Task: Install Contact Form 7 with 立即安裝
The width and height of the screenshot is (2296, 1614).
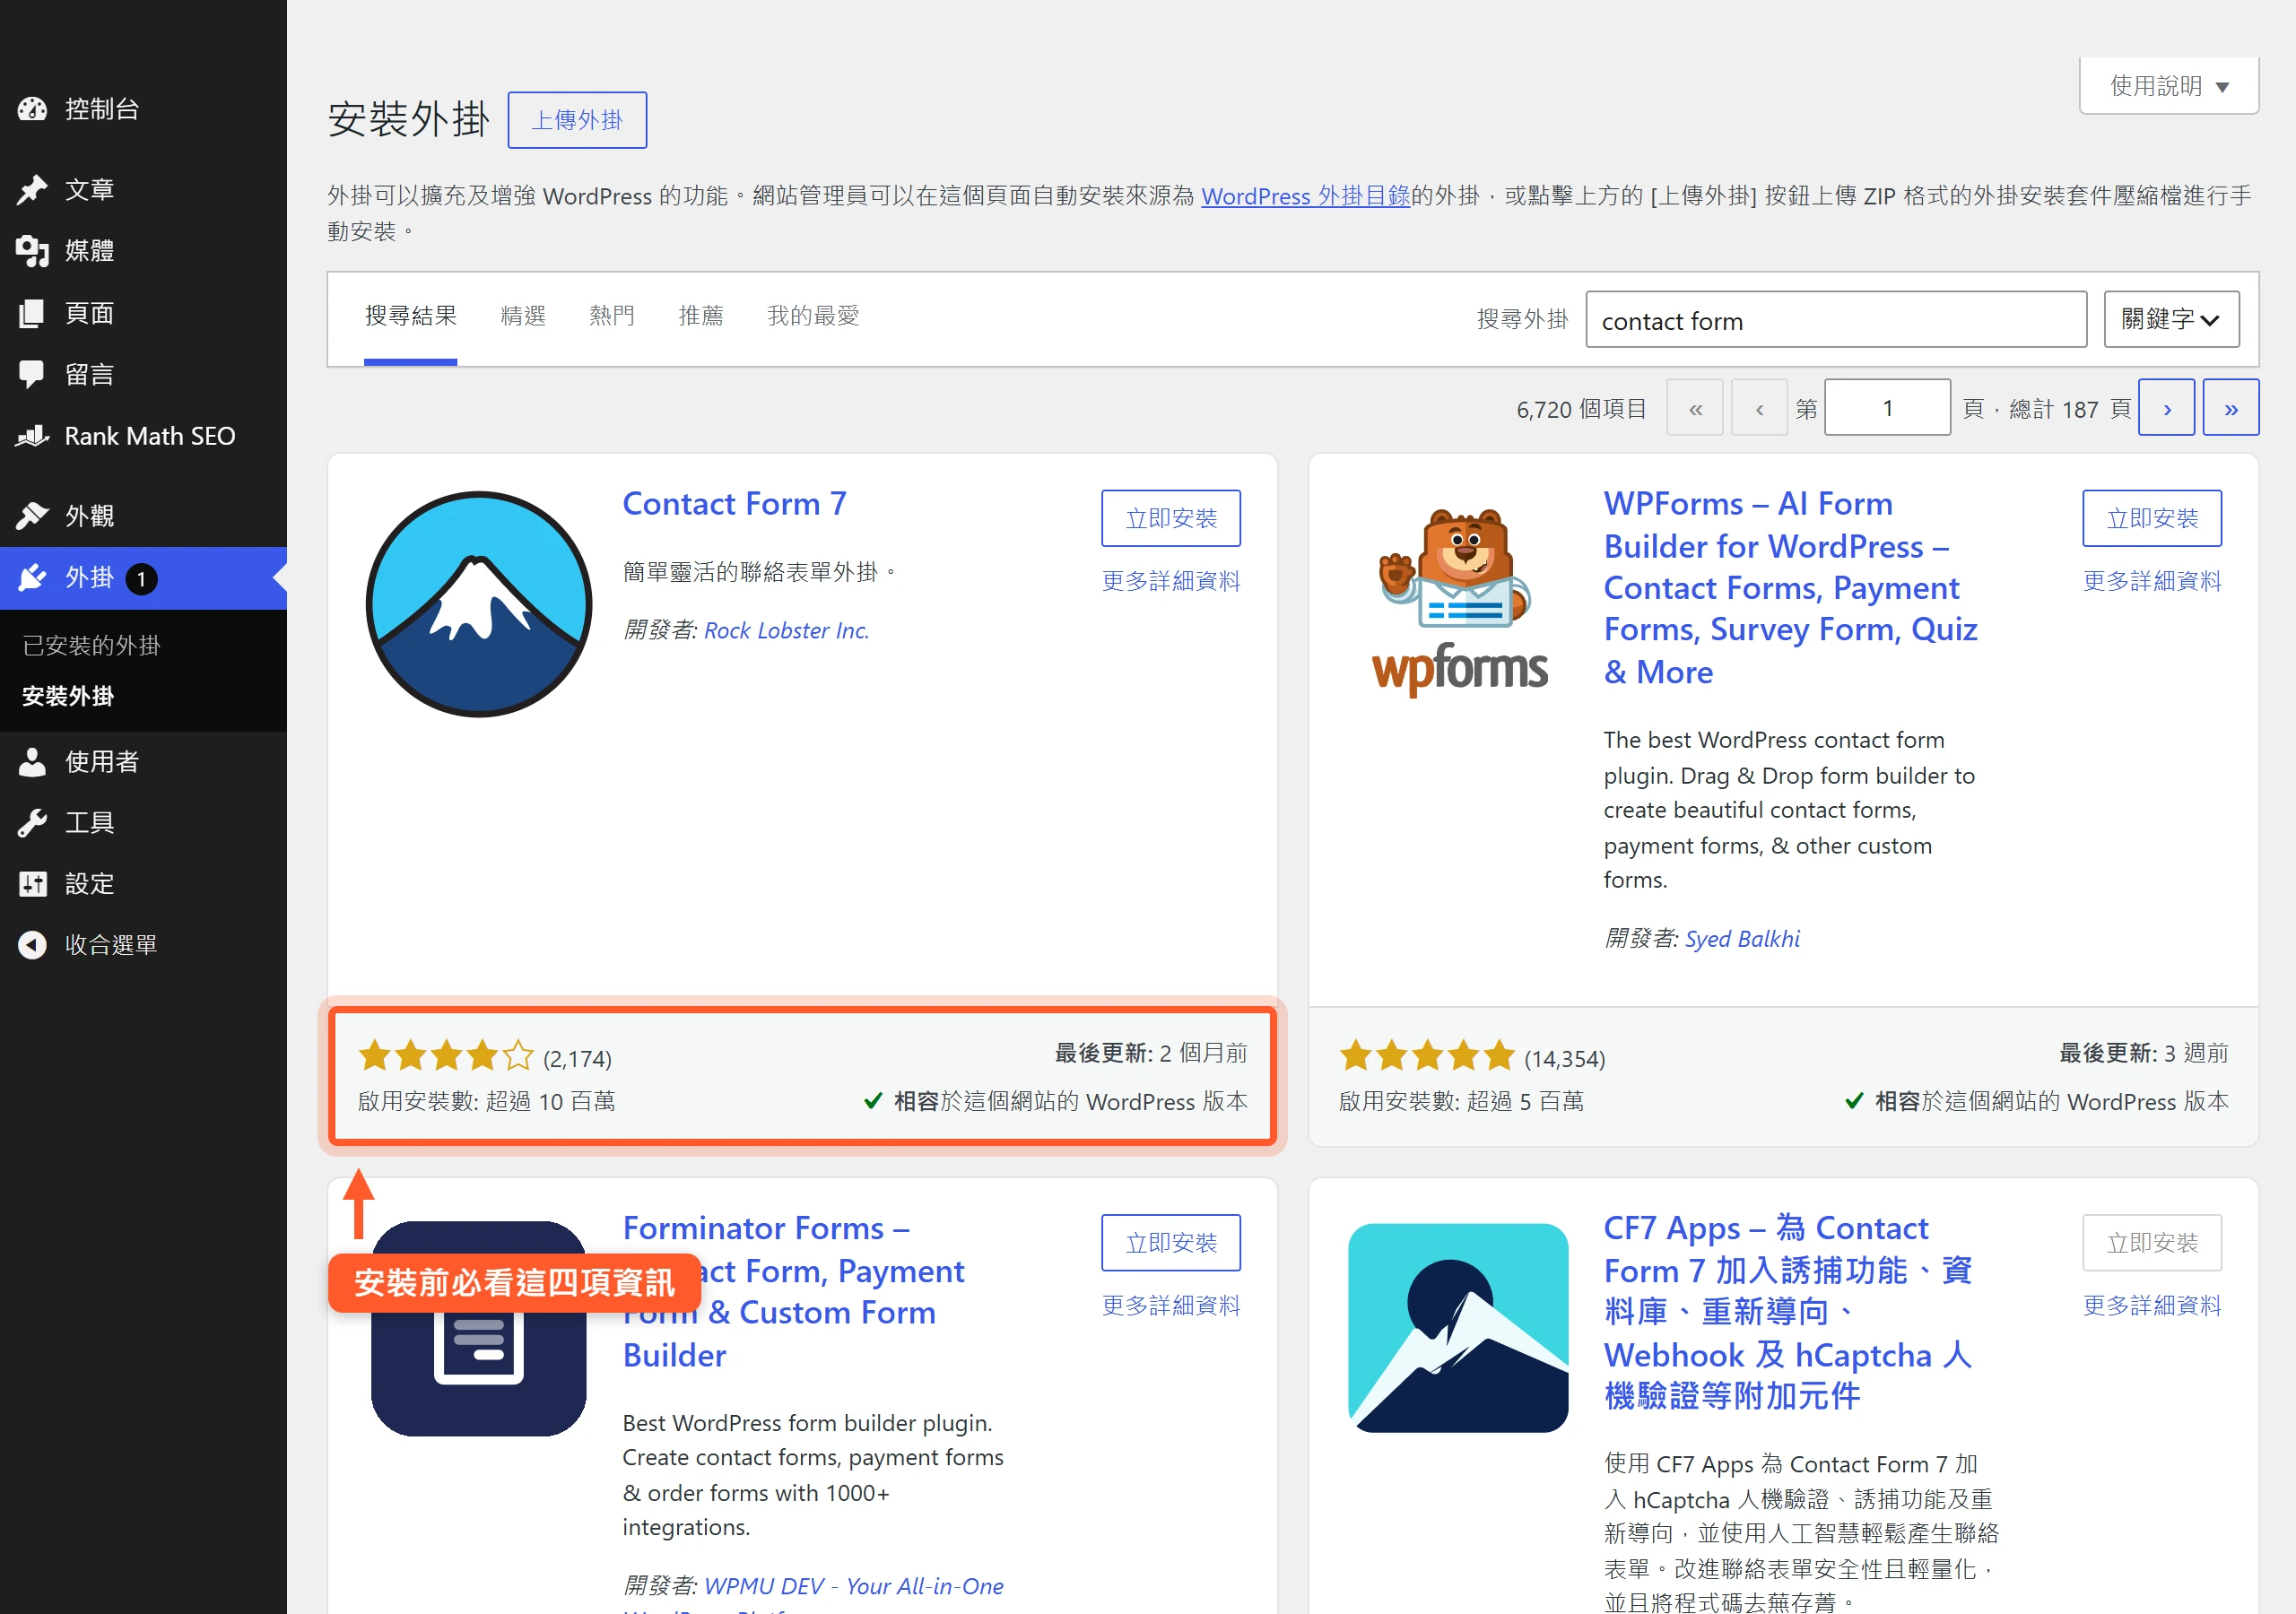Action: click(x=1171, y=518)
